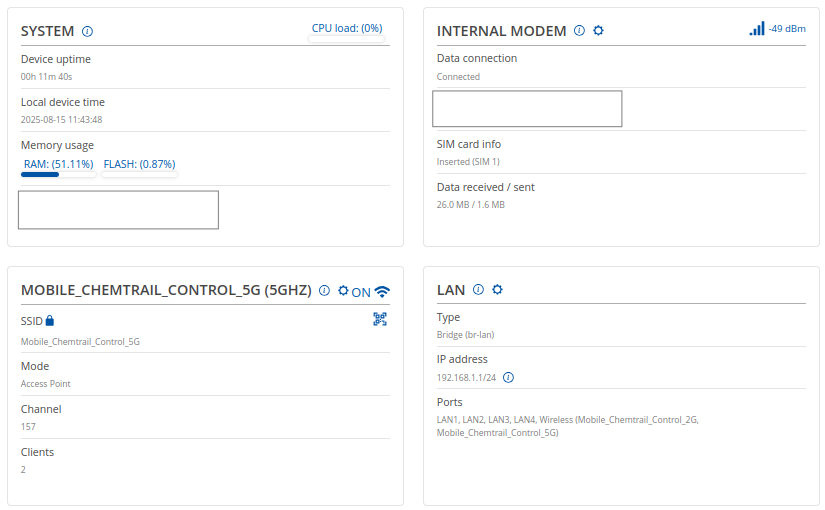Image resolution: width=825 pixels, height=510 pixels.
Task: Click FLASH (0.87%) usage link
Action: coord(139,164)
